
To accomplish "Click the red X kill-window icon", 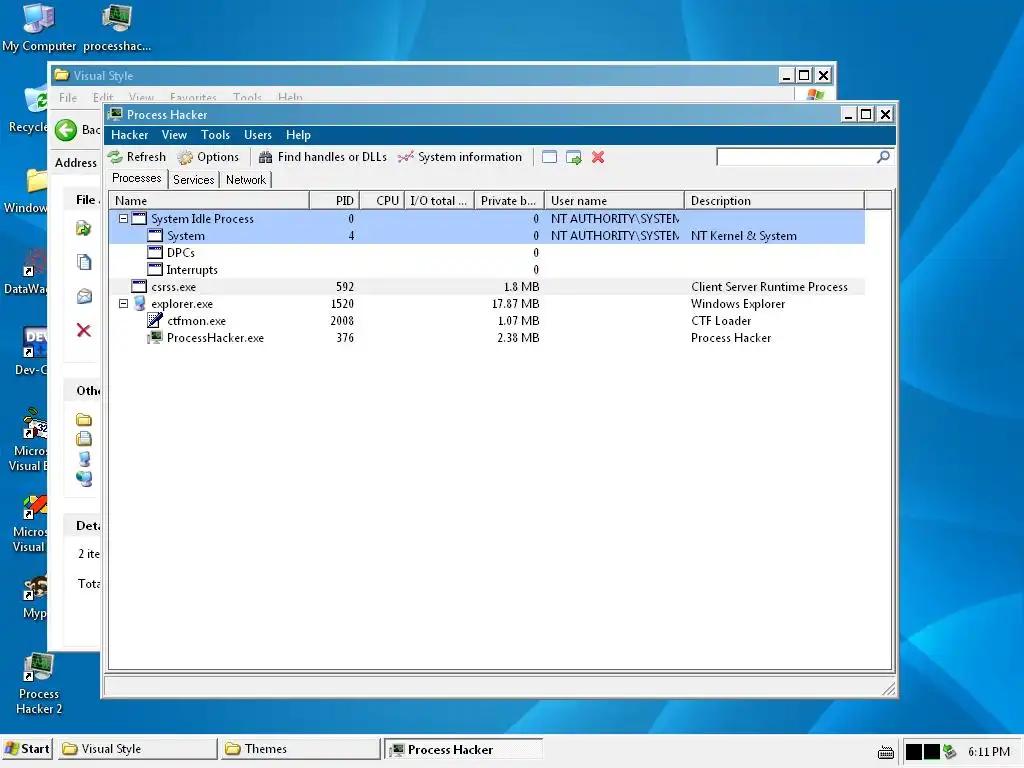I will pyautogui.click(x=598, y=157).
